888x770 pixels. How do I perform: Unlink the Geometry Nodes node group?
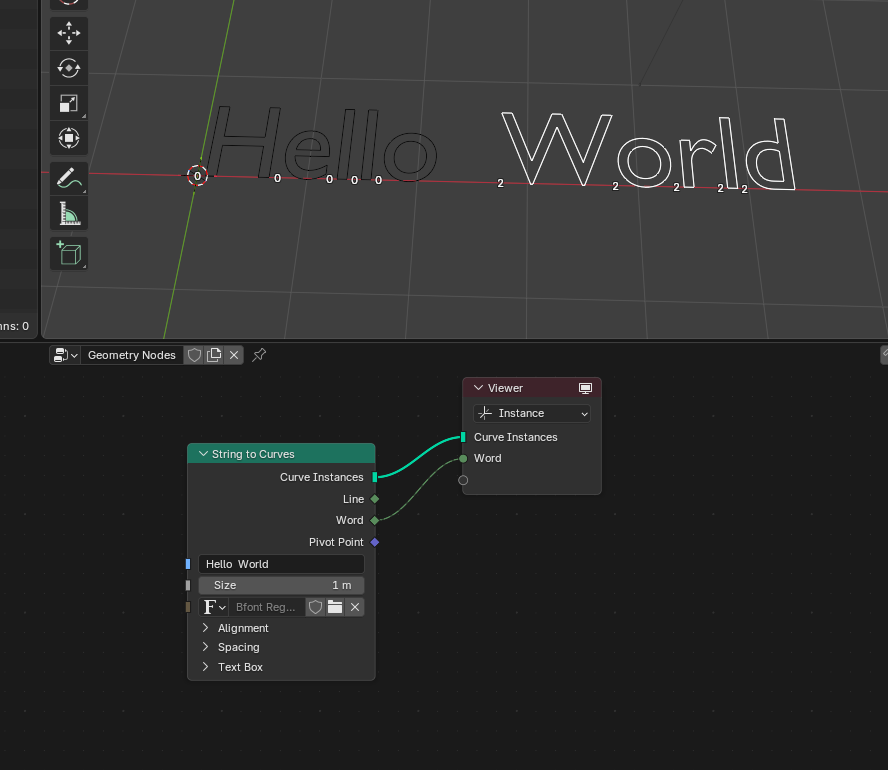pos(234,355)
